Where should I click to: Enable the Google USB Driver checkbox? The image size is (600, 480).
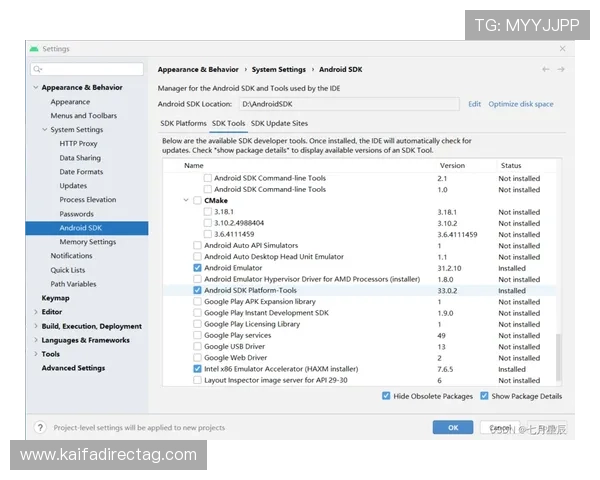click(x=197, y=346)
